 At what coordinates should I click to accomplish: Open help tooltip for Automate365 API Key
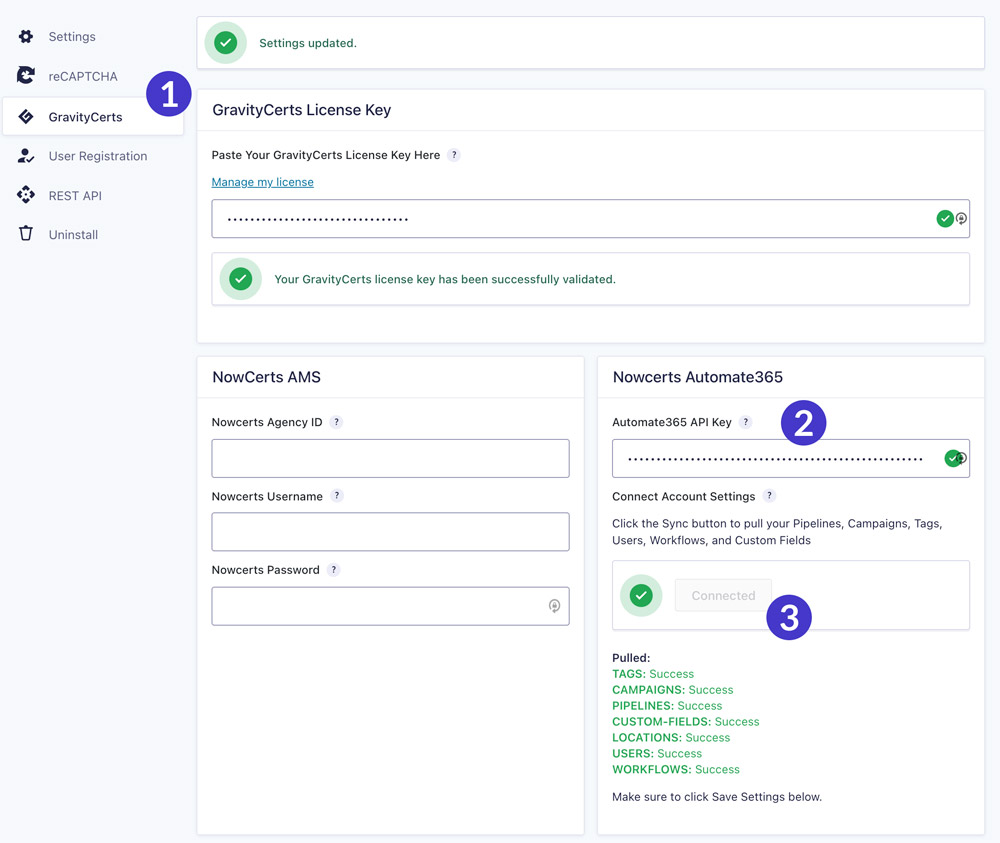(x=745, y=422)
